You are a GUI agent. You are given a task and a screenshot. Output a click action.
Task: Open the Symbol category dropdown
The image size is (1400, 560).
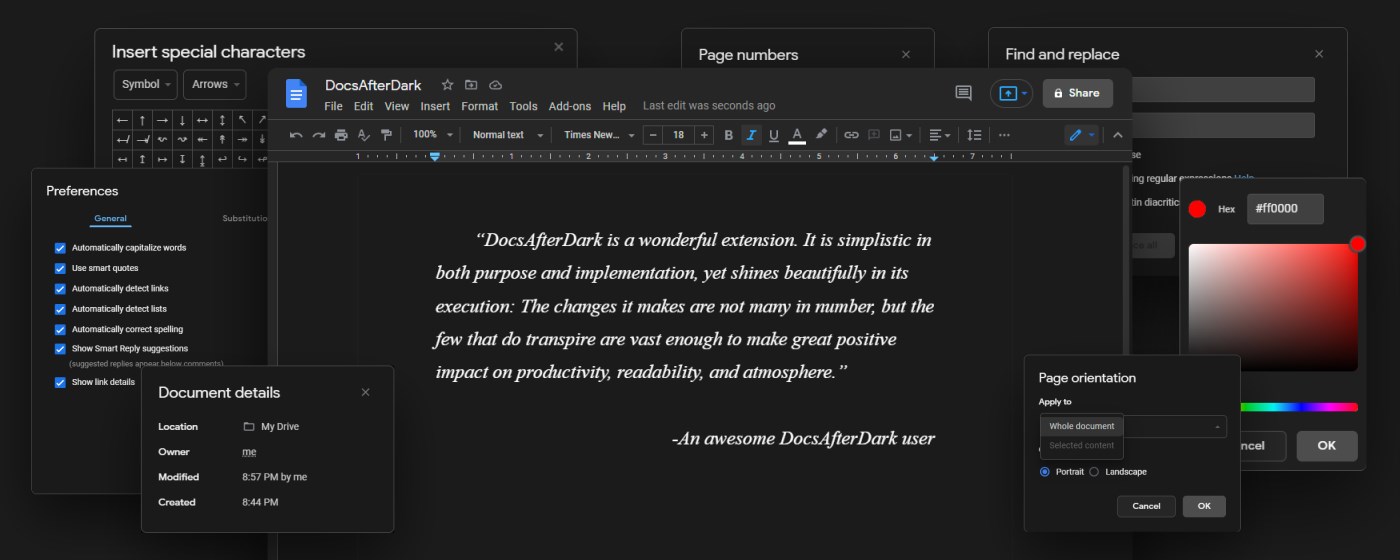(146, 84)
